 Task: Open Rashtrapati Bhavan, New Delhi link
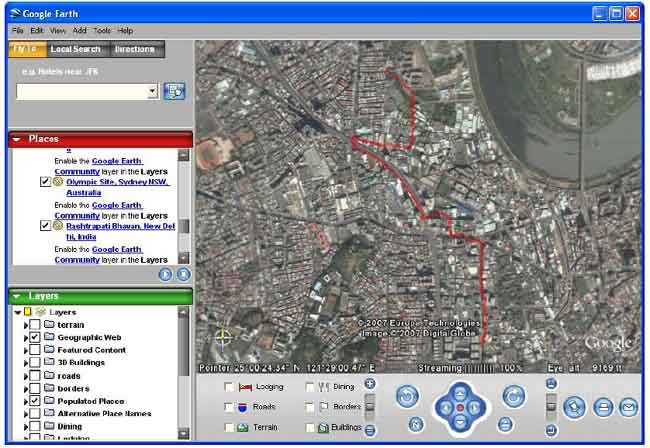click(x=121, y=231)
